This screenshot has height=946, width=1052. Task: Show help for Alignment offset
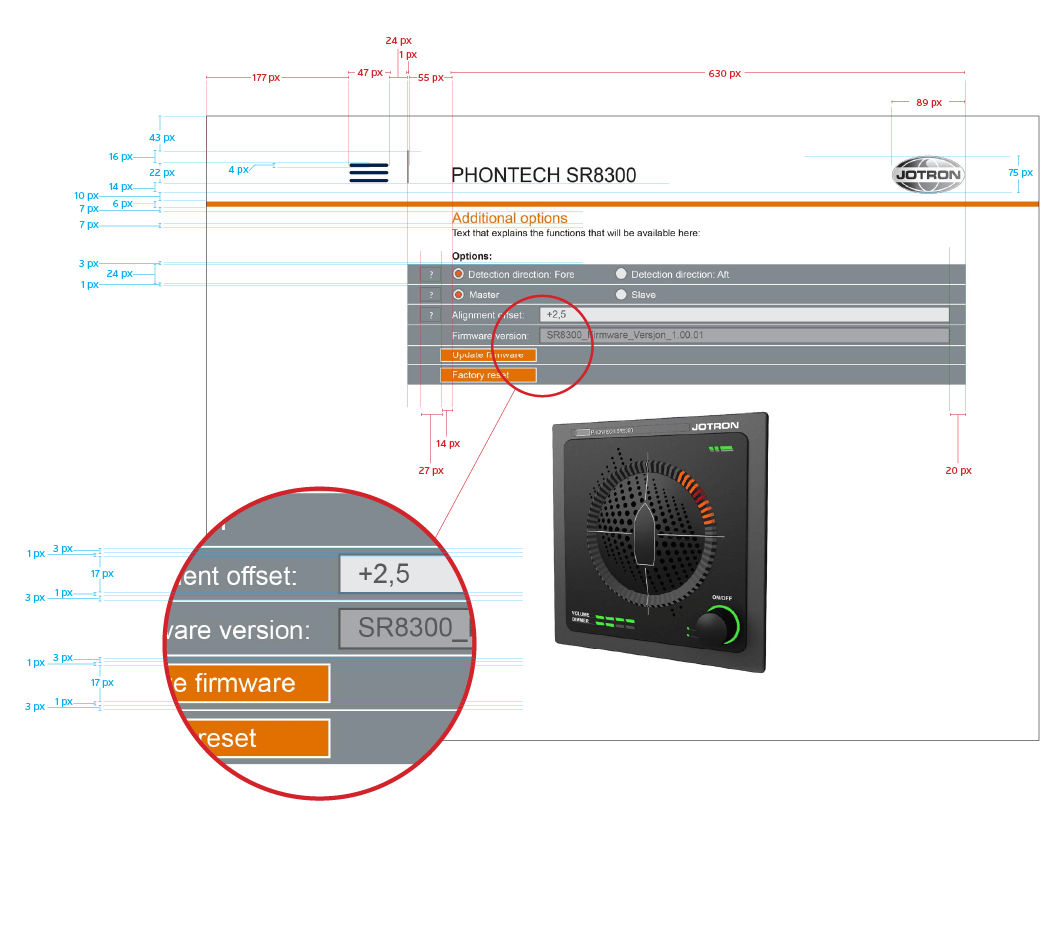(x=431, y=315)
